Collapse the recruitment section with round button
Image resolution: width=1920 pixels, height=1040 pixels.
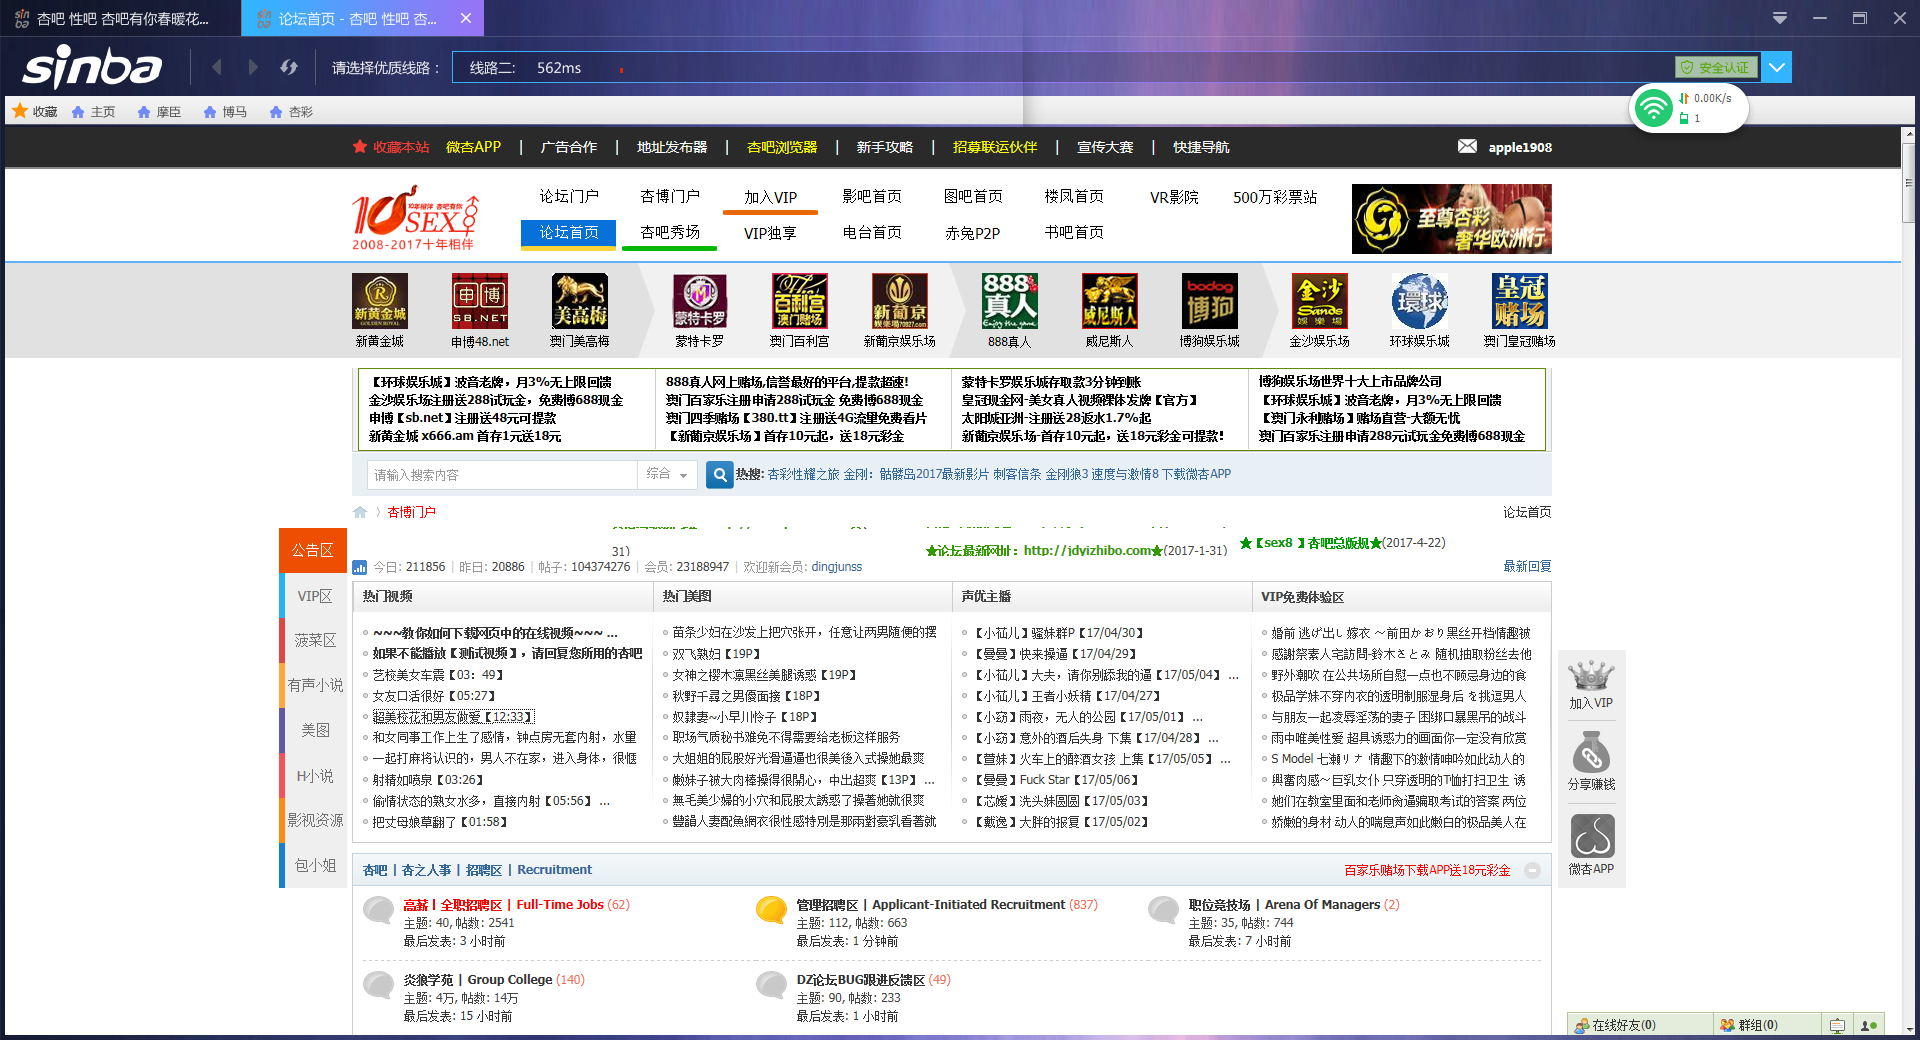point(1532,871)
